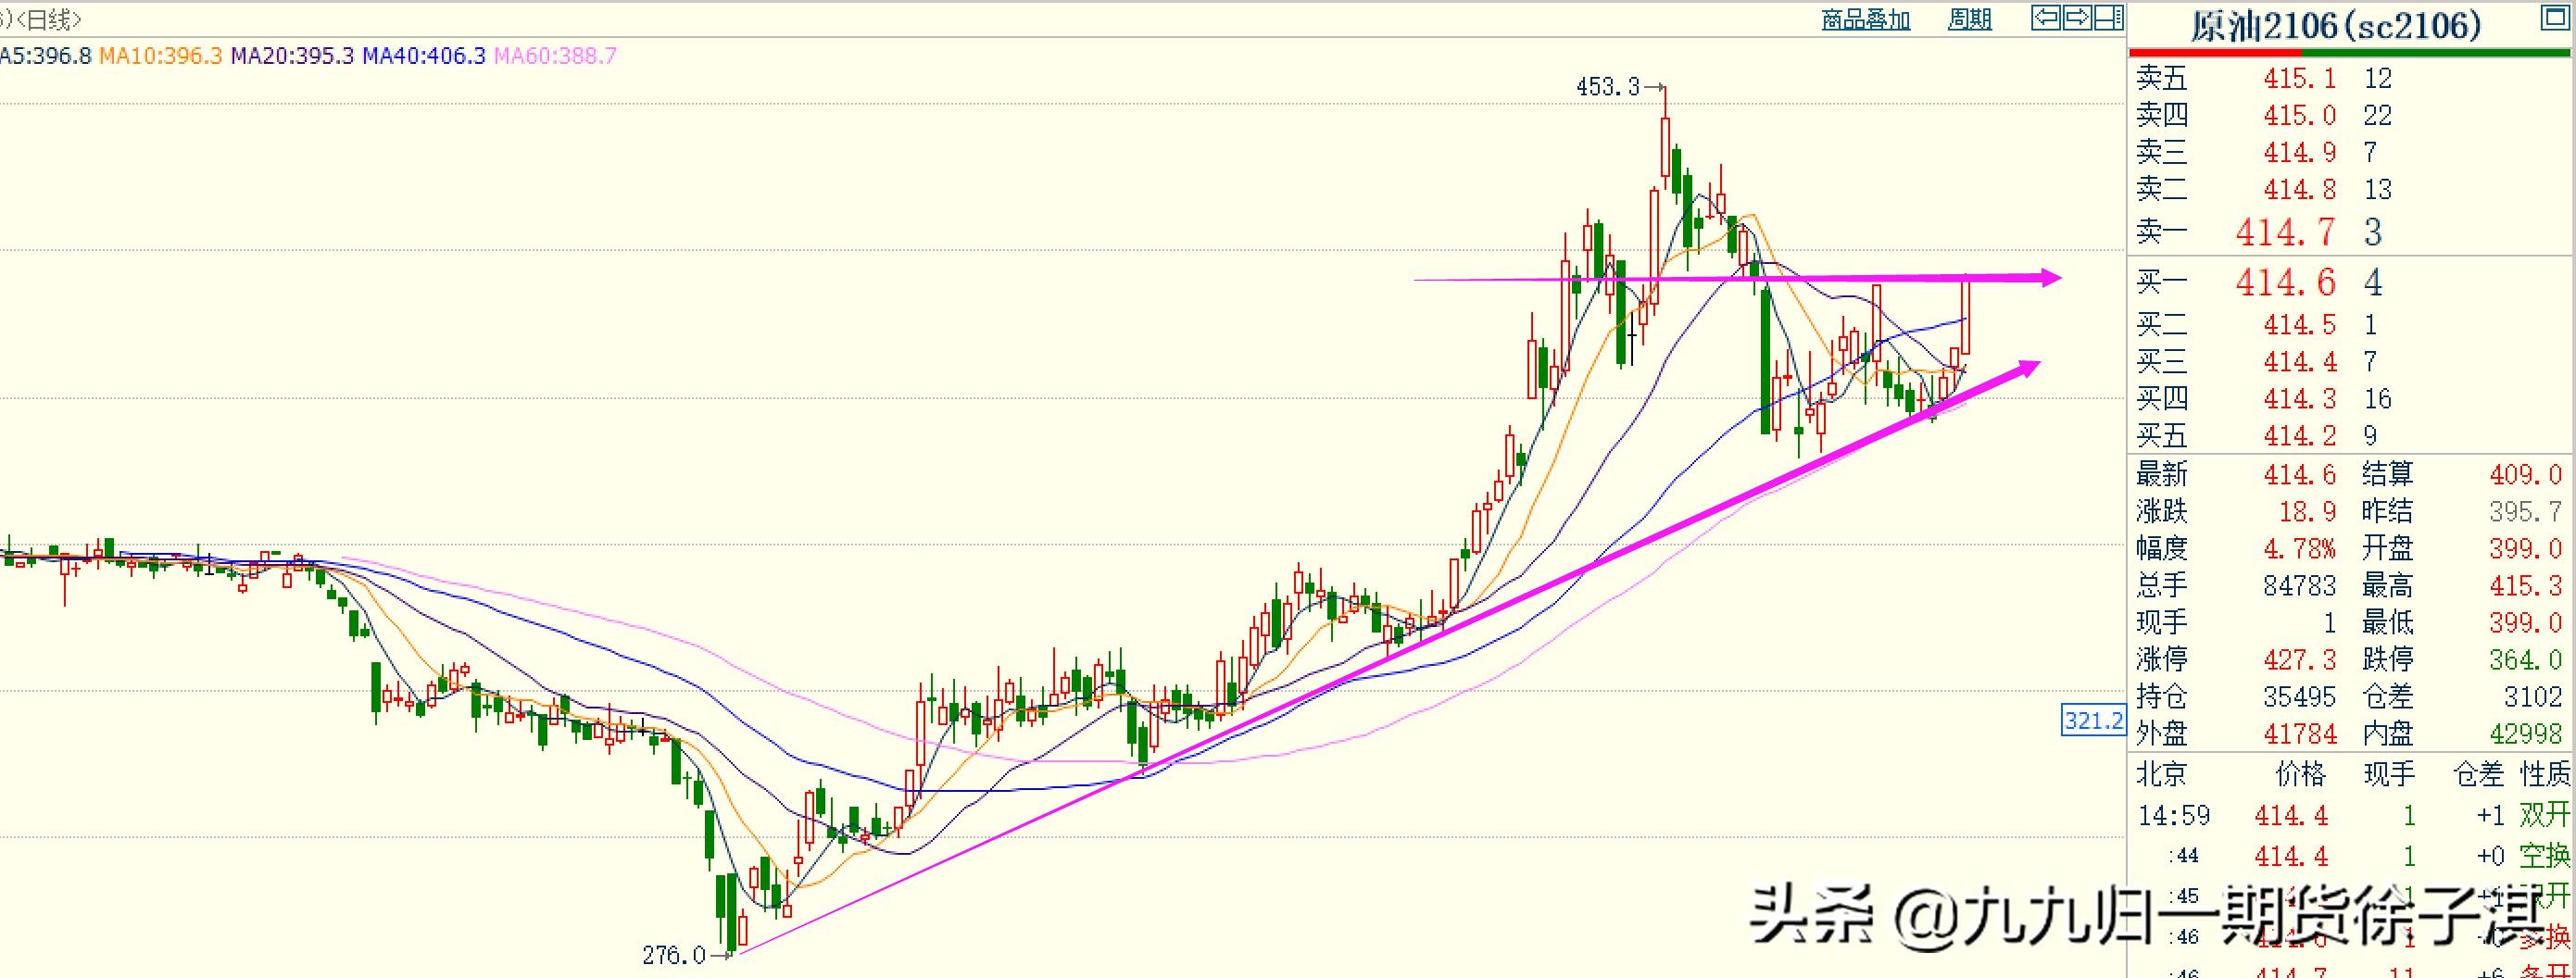2576x978 pixels.
Task: Click the 结算 value 409.0
Action: click(2525, 474)
